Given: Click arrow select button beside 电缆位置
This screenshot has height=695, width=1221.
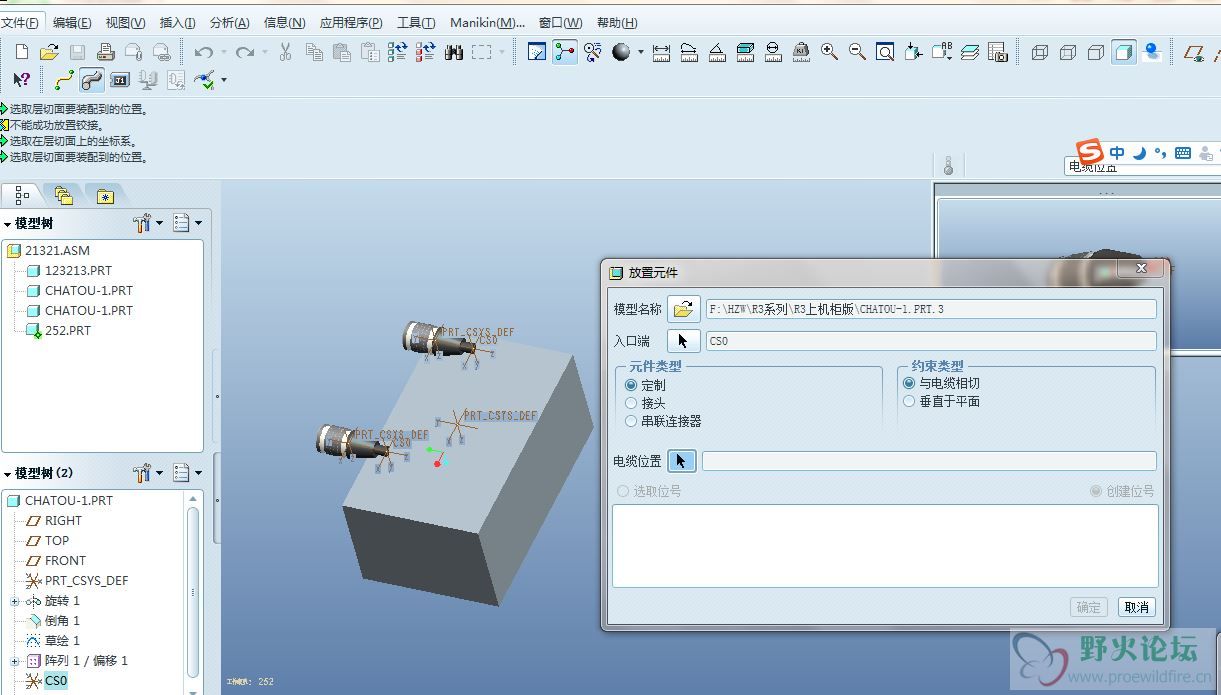Looking at the screenshot, I should 681,461.
